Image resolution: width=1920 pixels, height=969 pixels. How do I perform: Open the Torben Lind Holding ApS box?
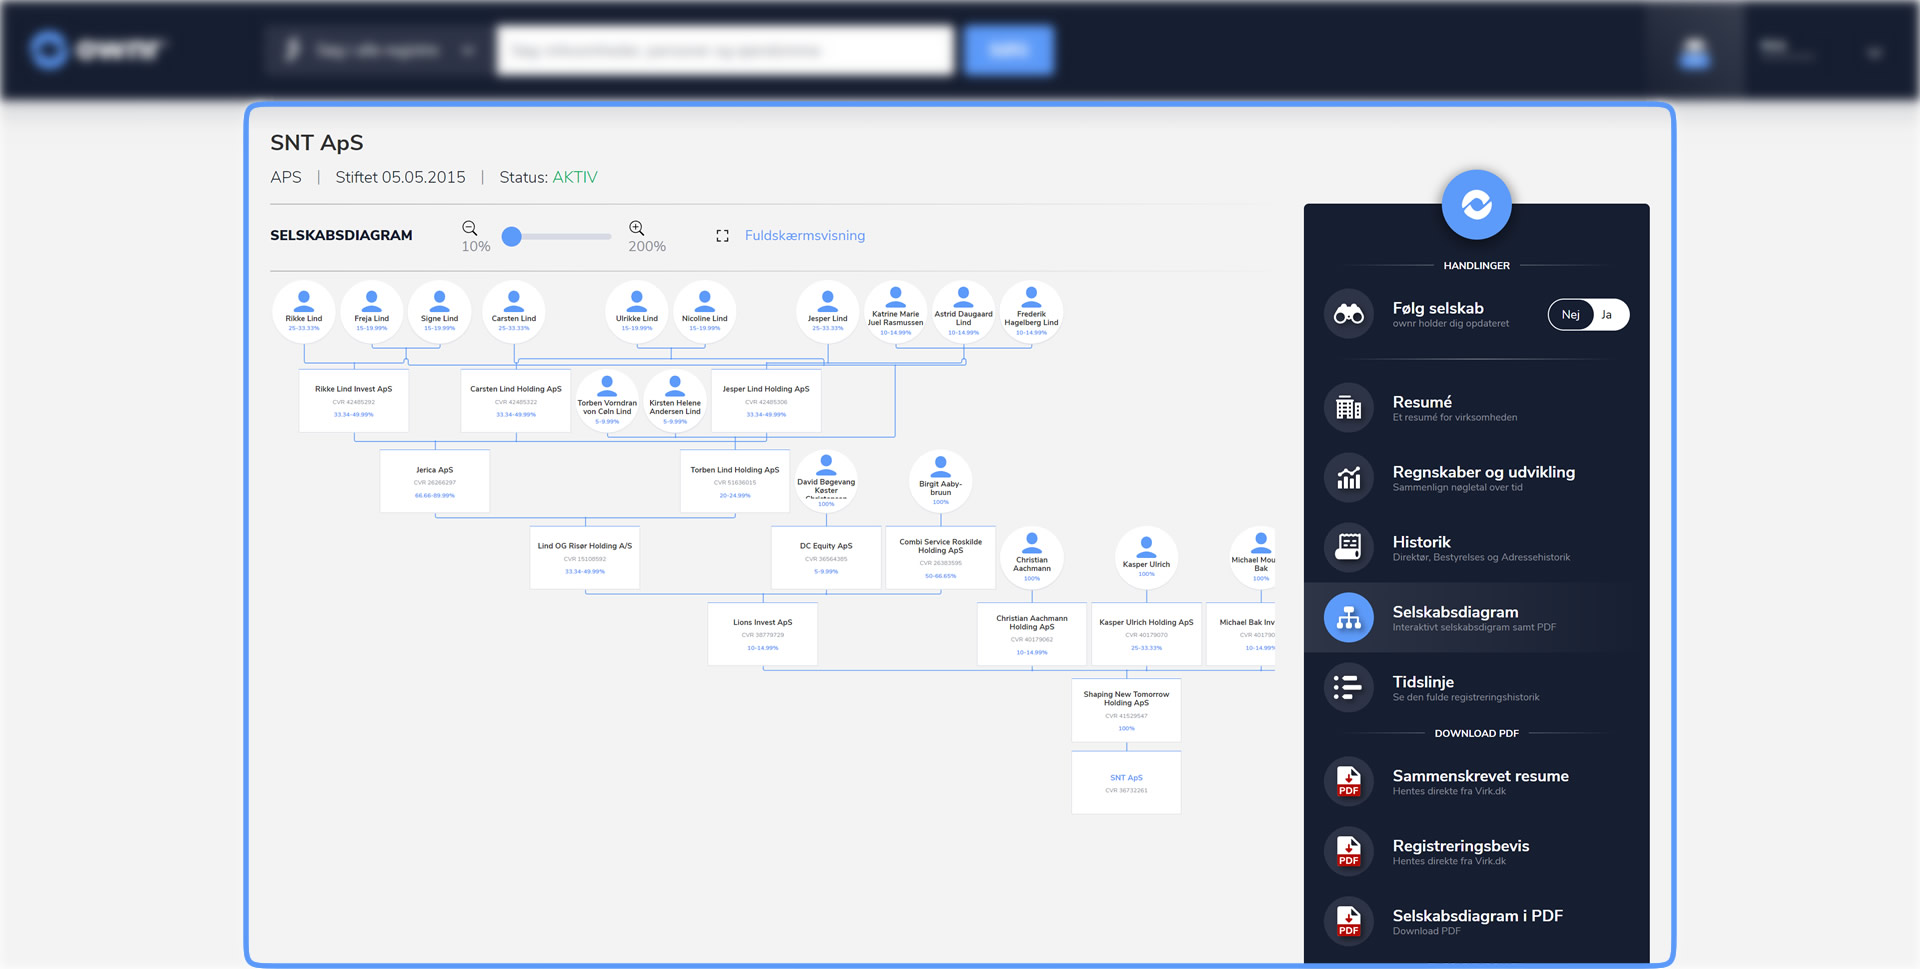(735, 481)
